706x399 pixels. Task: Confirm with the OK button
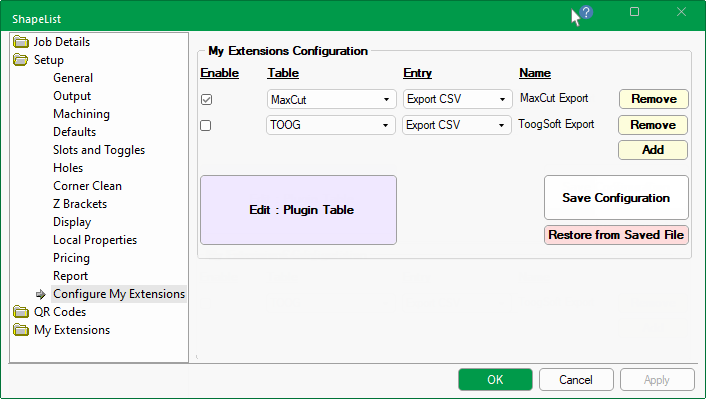pyautogui.click(x=495, y=380)
